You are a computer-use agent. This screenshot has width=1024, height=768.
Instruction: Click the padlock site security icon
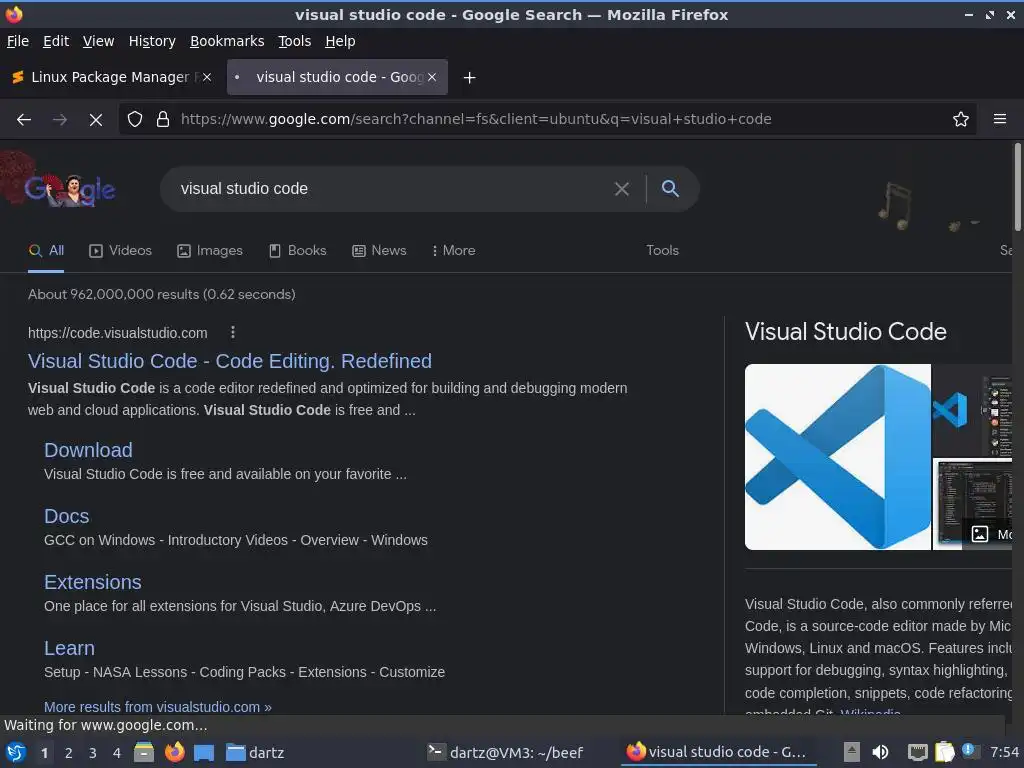tap(163, 119)
